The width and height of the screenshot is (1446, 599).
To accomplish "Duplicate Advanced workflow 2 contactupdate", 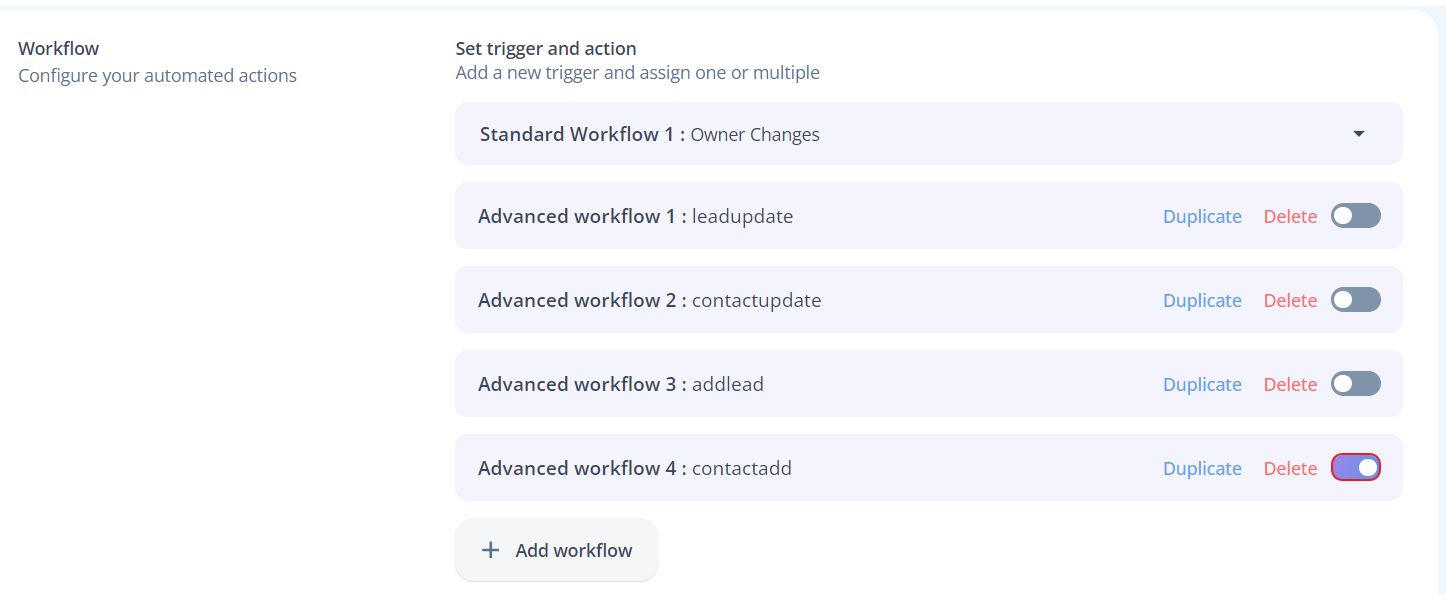I will [x=1202, y=300].
